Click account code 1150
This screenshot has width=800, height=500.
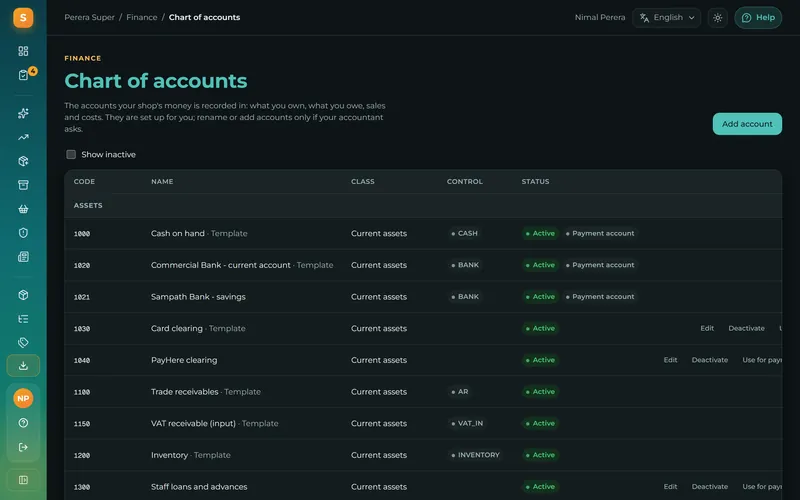pos(82,423)
